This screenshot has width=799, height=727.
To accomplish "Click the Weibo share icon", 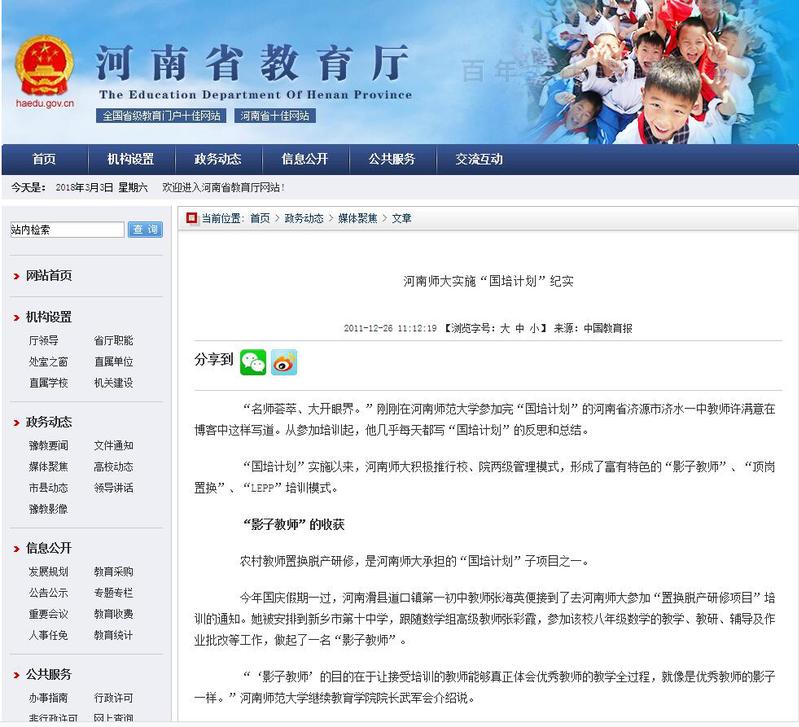I will coord(284,362).
